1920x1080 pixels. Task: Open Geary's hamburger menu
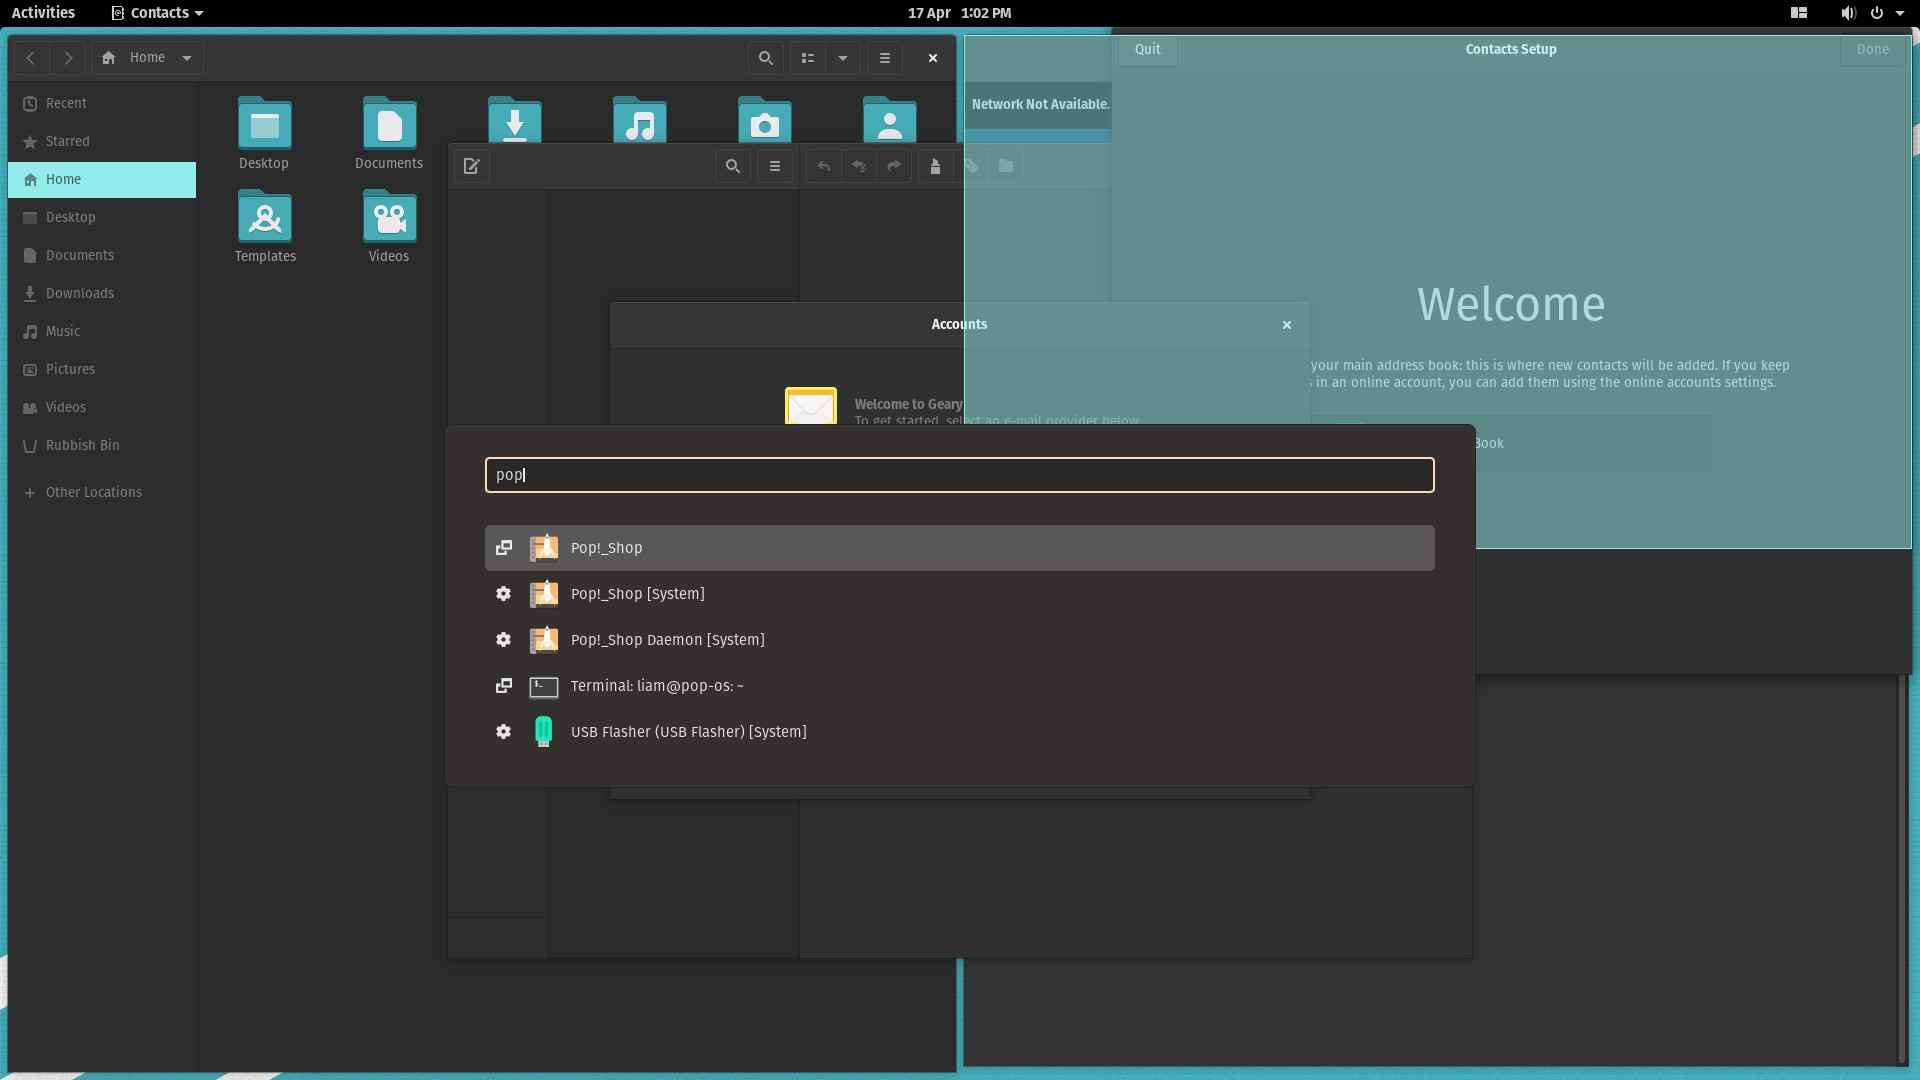[775, 166]
